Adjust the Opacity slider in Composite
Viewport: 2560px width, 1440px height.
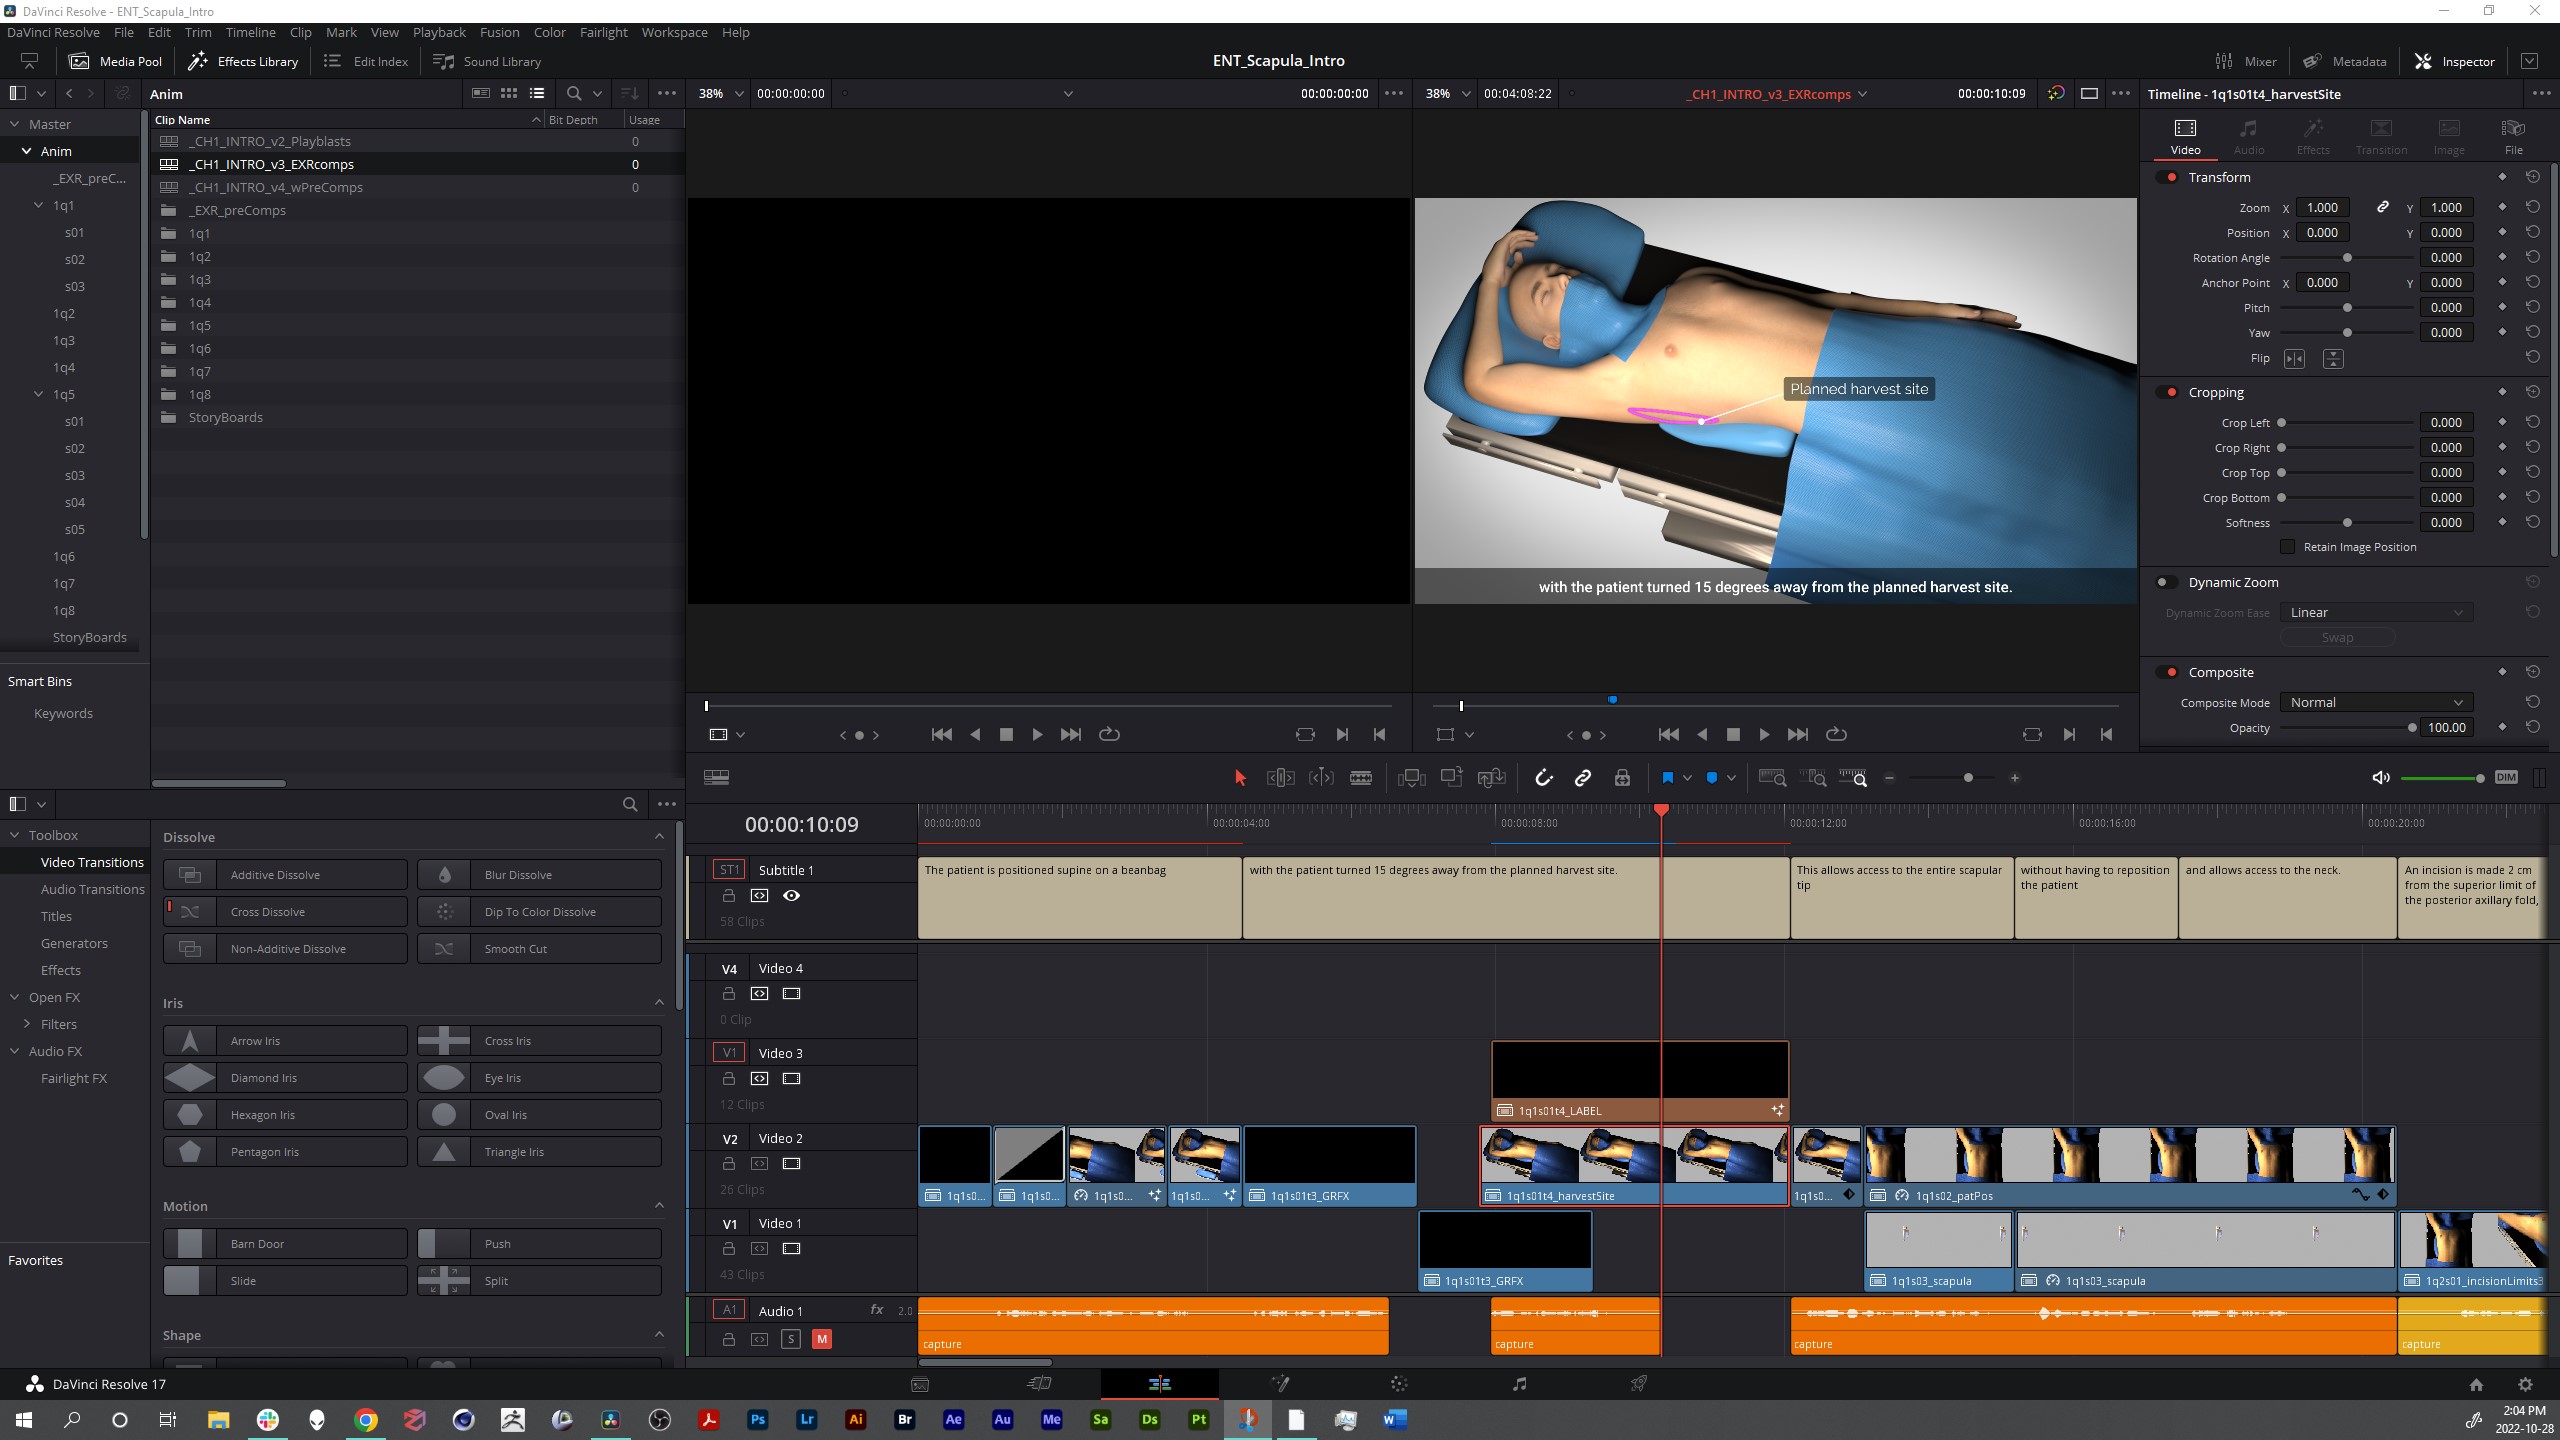click(2411, 728)
